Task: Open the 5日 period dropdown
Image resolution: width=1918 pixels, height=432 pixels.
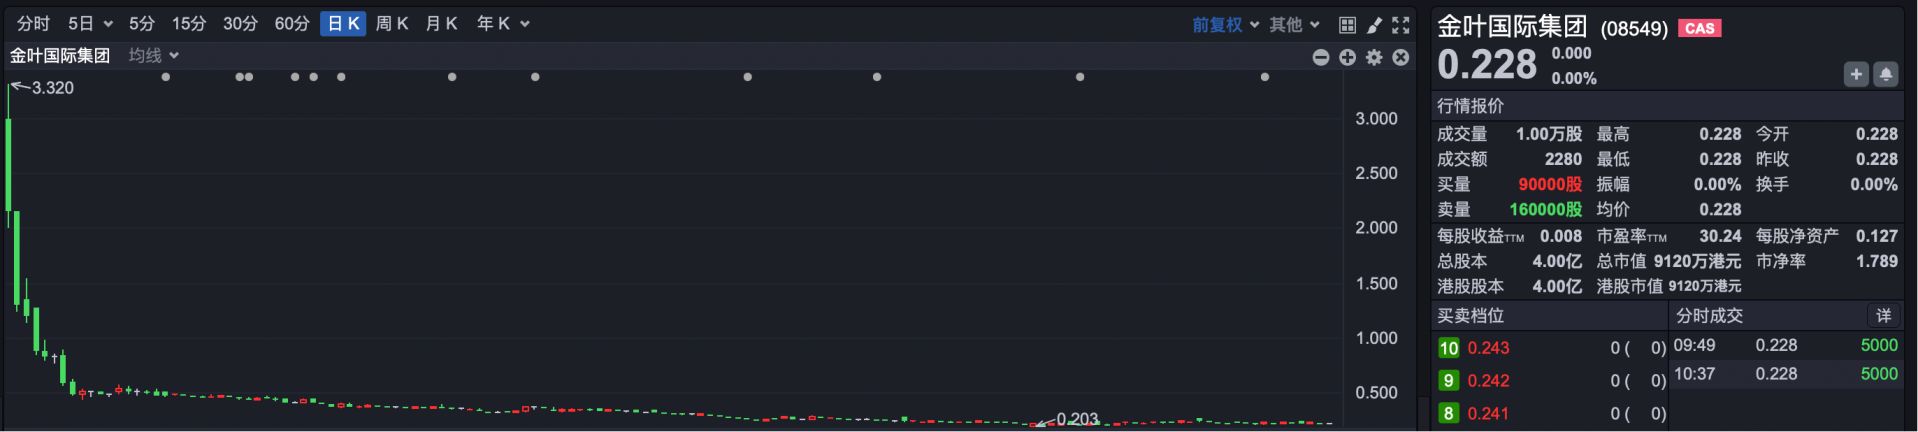Action: (90, 24)
